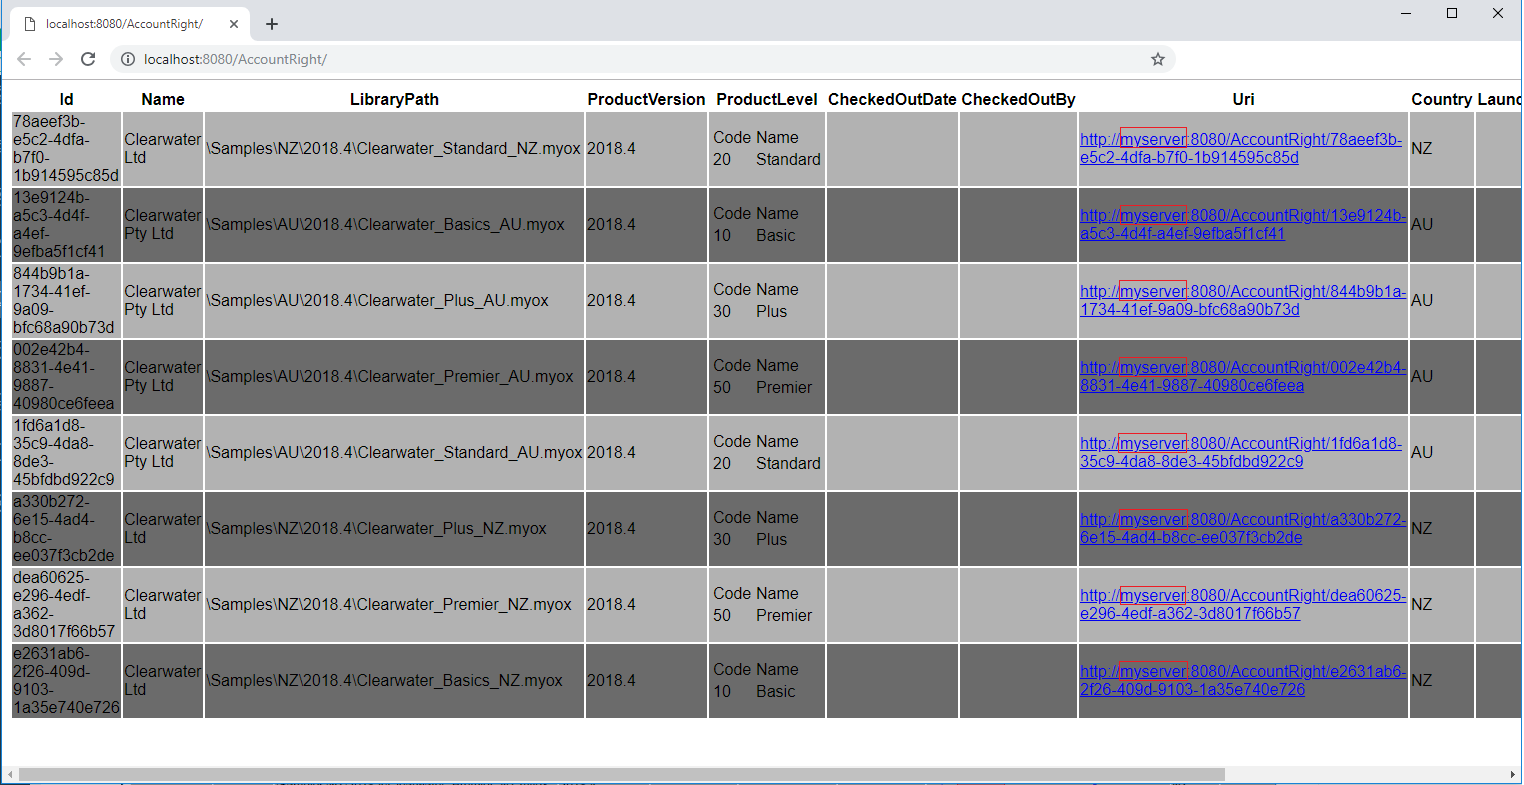
Task: Click the ProductVersion column header
Action: click(646, 99)
